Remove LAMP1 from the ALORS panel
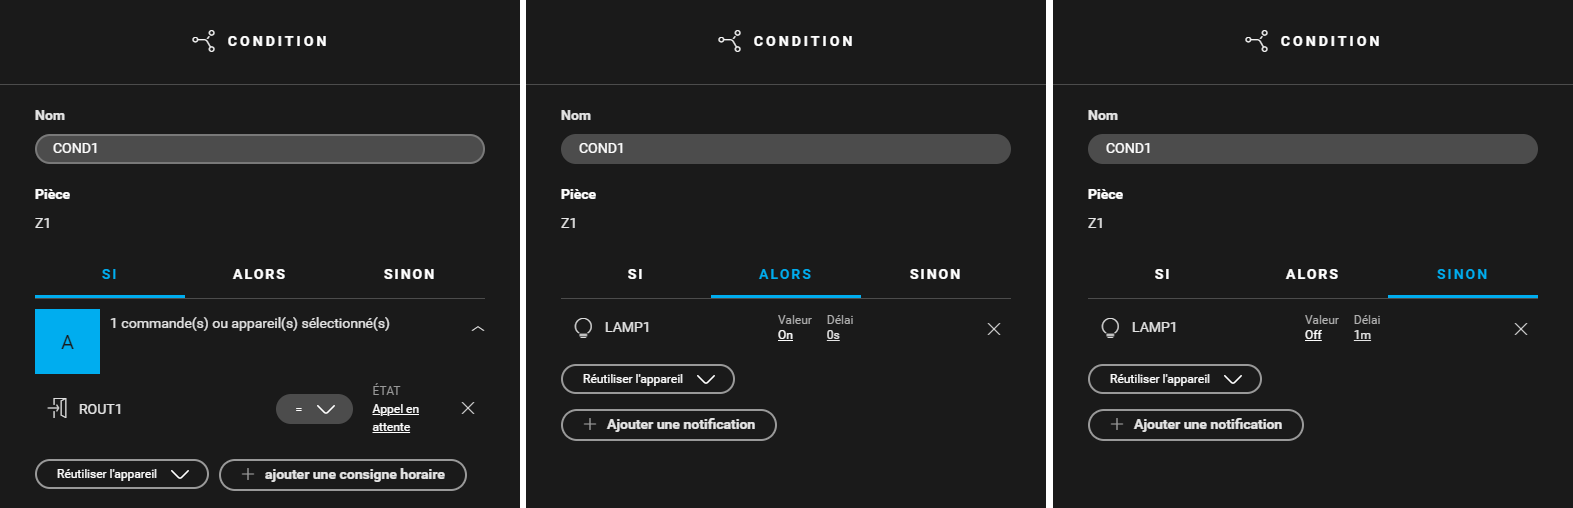 994,329
